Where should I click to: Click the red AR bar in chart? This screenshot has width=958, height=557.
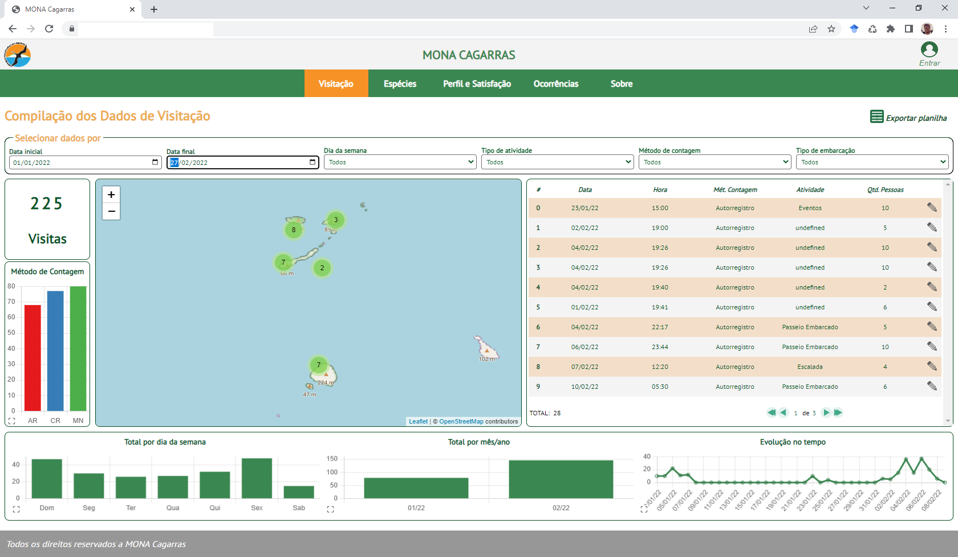pyautogui.click(x=32, y=357)
